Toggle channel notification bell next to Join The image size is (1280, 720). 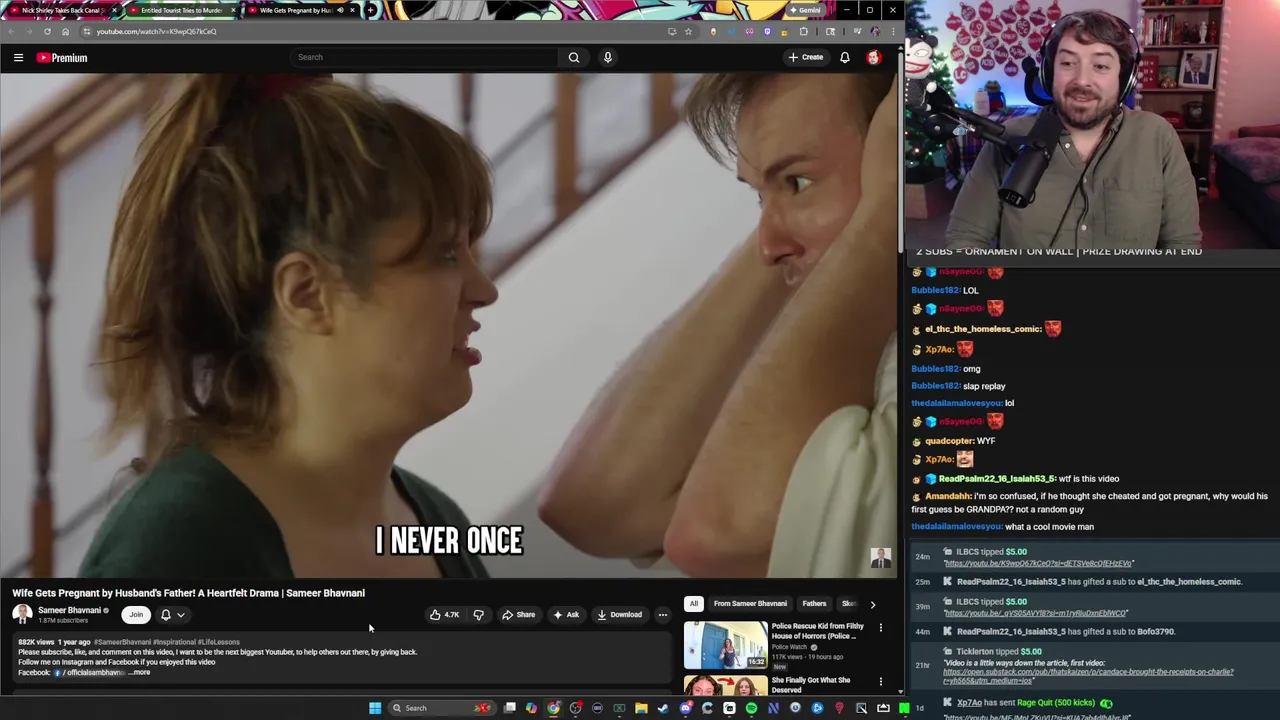click(166, 615)
